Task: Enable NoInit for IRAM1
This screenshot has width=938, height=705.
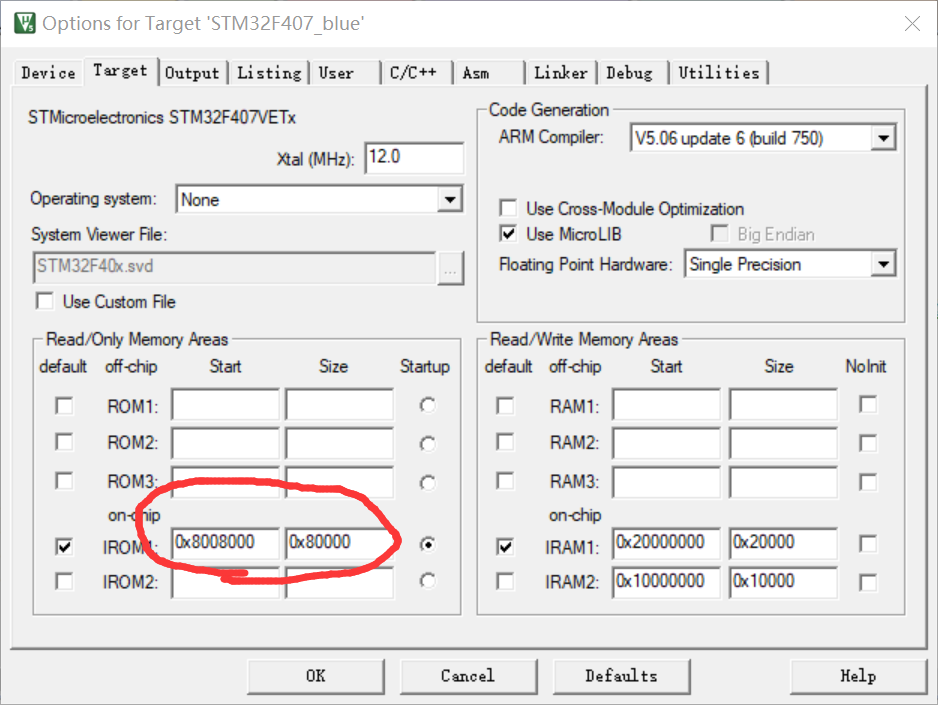Action: (868, 544)
